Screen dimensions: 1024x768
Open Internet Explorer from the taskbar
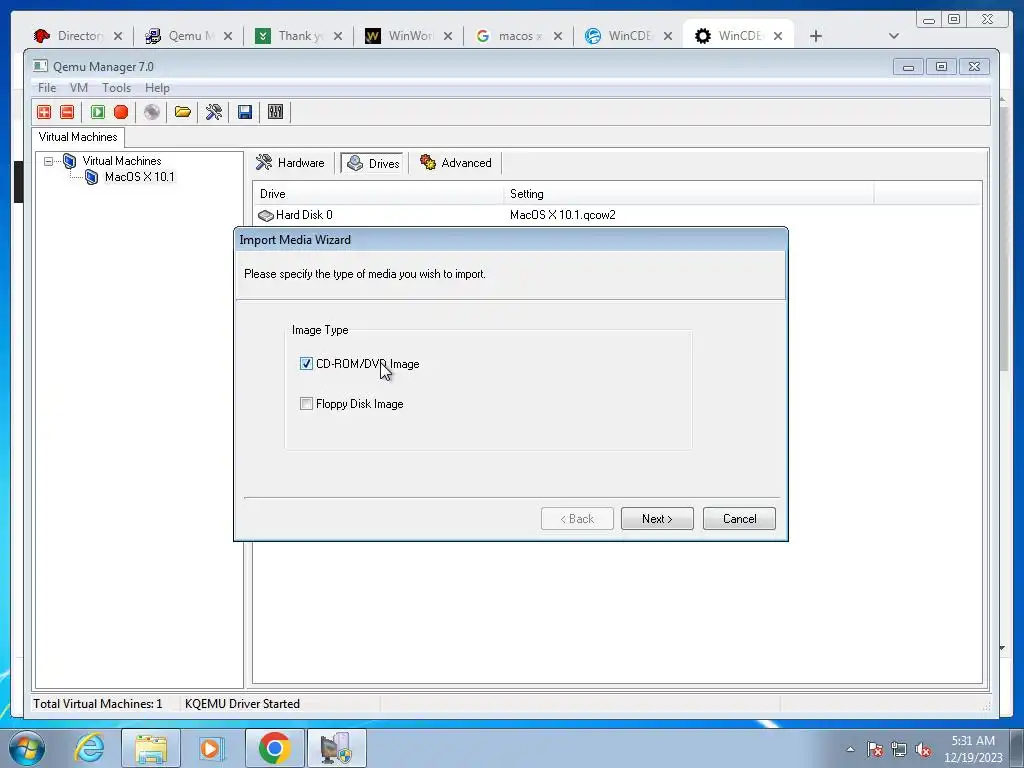89,748
